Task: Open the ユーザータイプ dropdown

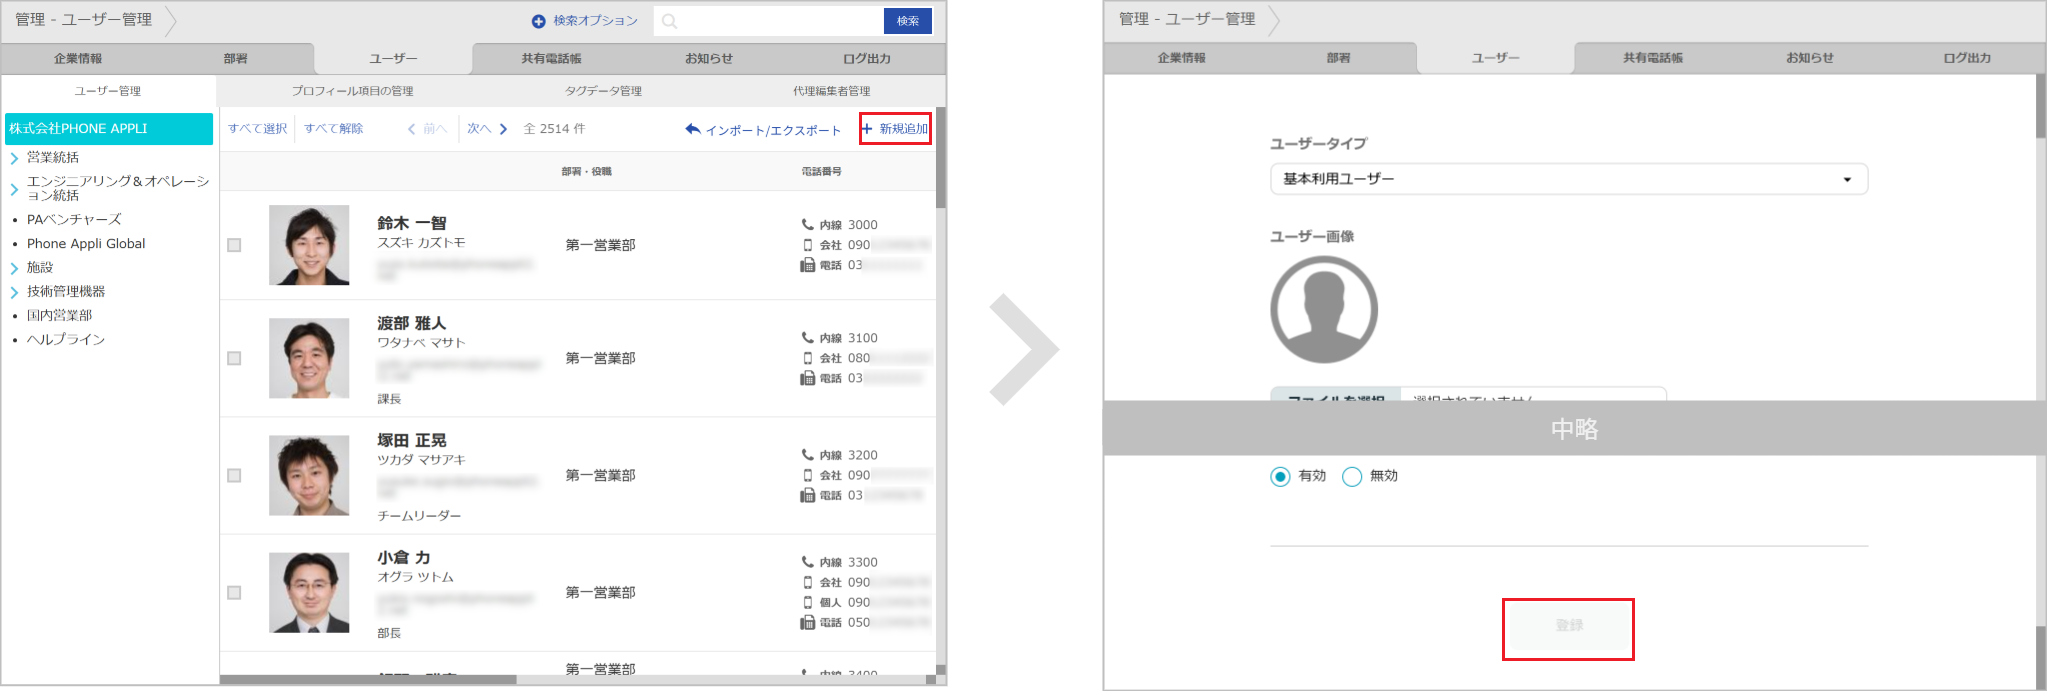Action: click(1567, 179)
